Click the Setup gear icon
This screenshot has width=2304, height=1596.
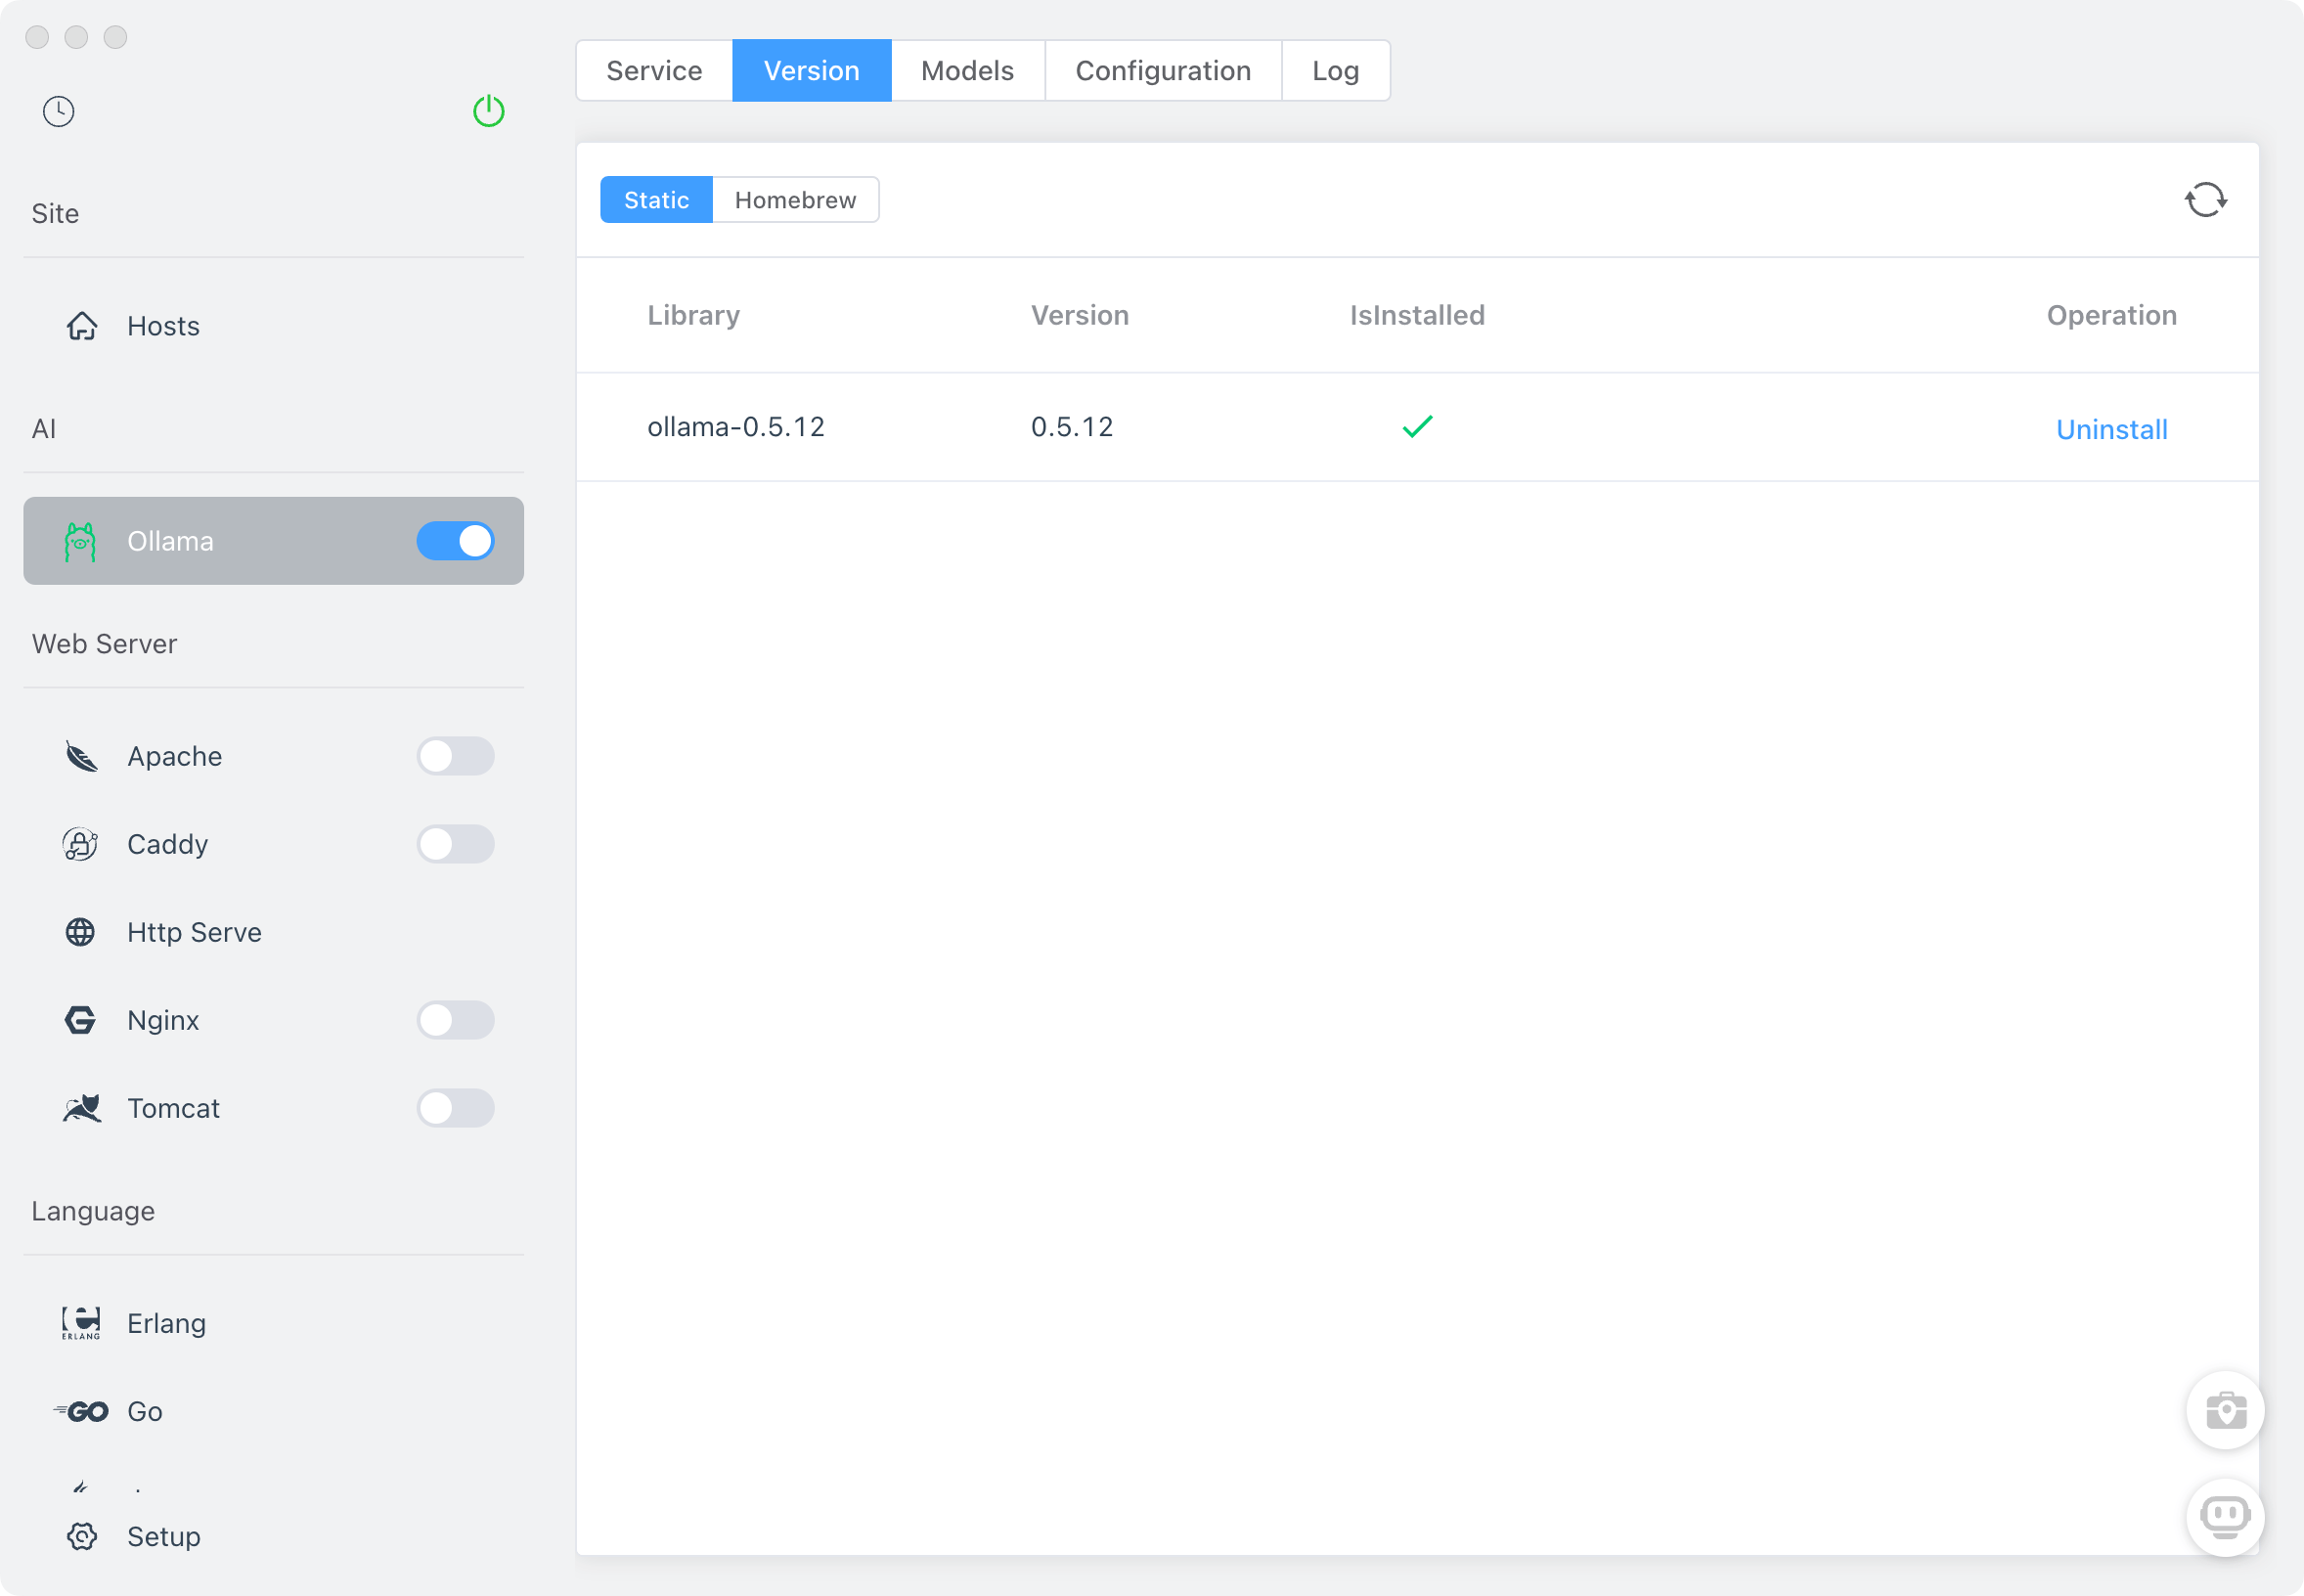[x=82, y=1536]
